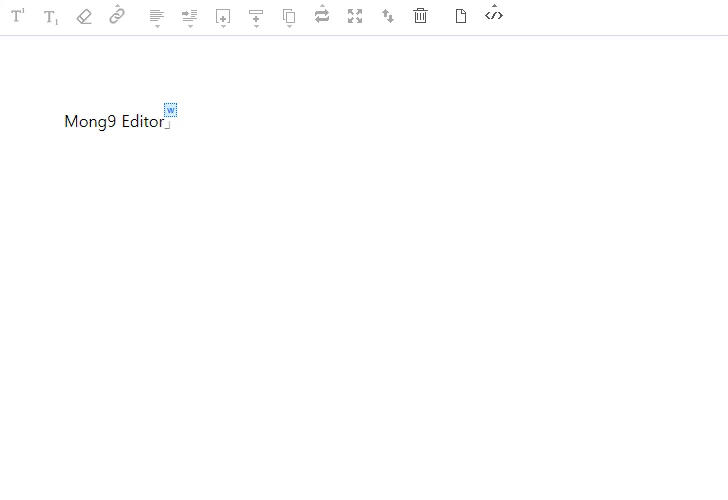Screen dimensions: 728x500
Task: Expand the text alignment options
Action: 156,17
